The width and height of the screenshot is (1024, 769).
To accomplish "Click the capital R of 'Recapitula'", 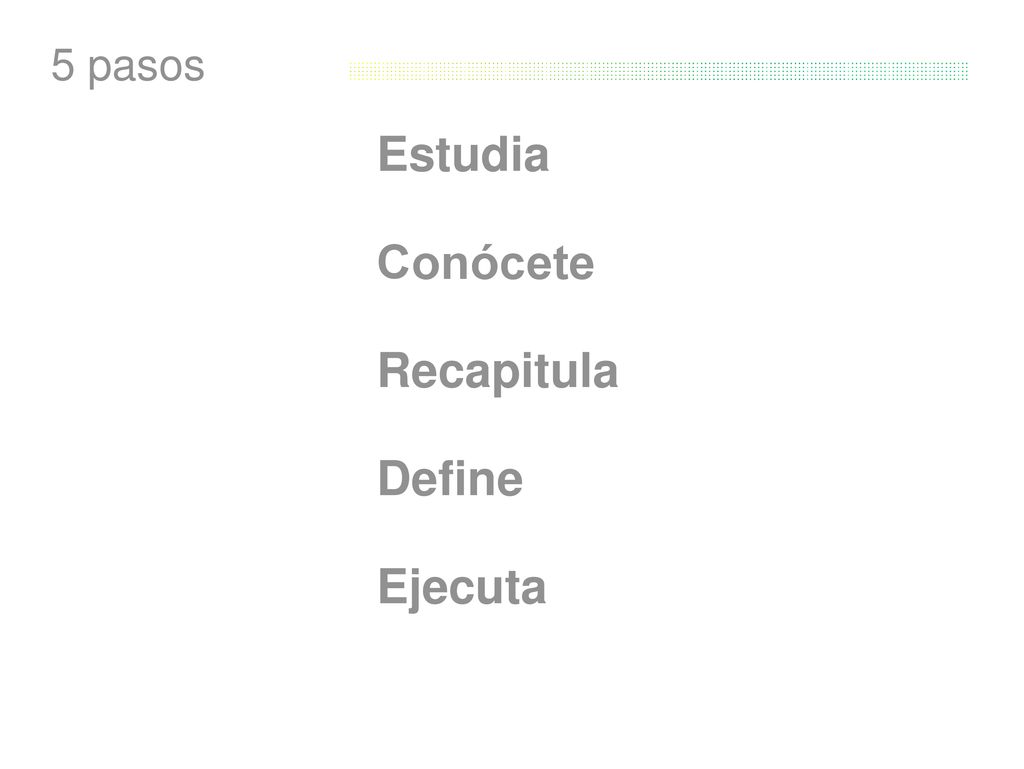I will coord(394,369).
